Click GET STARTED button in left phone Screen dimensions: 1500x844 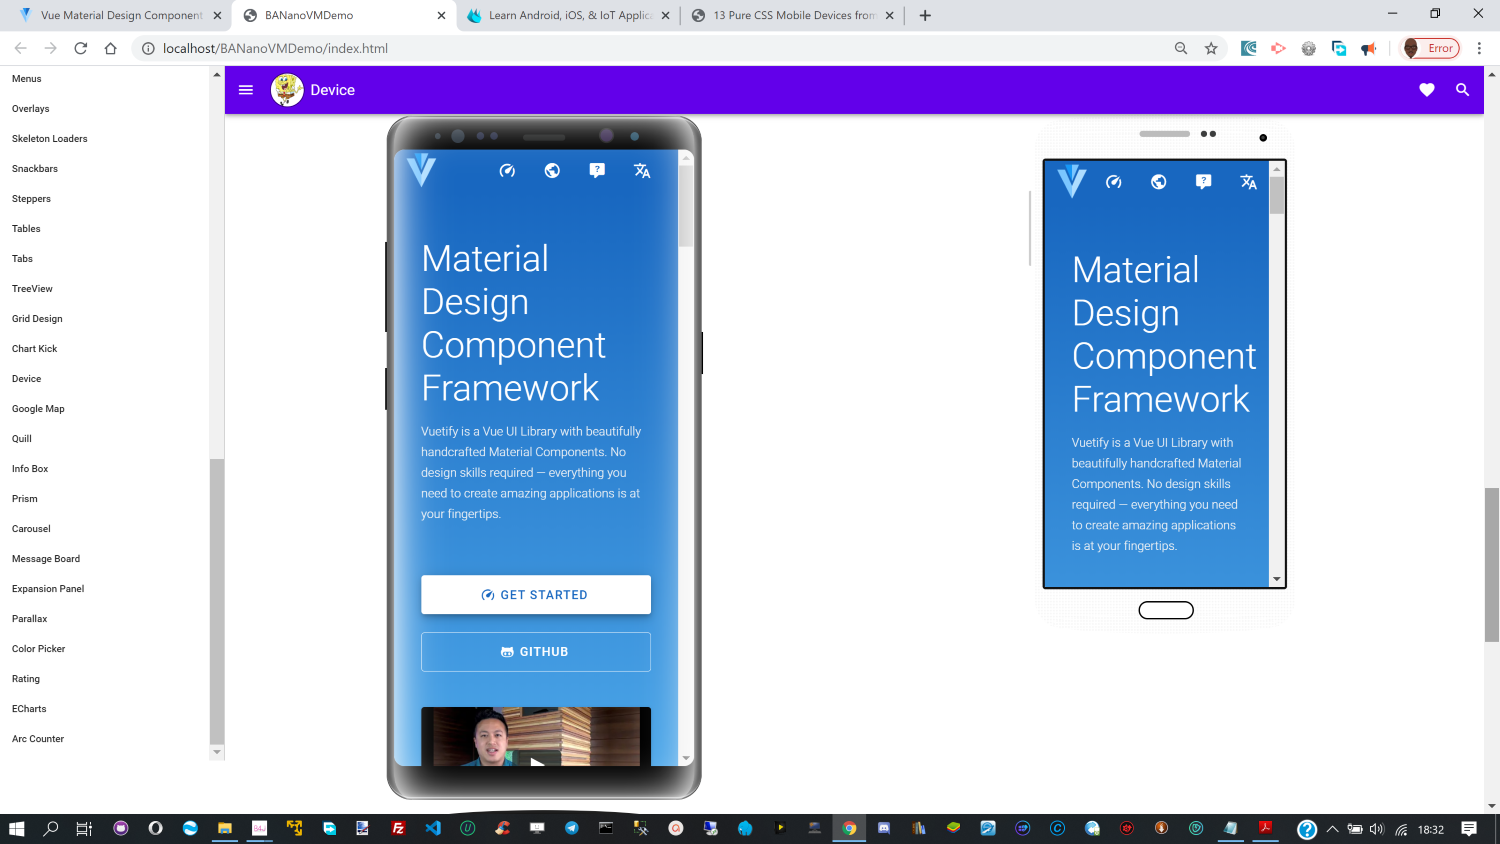click(x=536, y=595)
